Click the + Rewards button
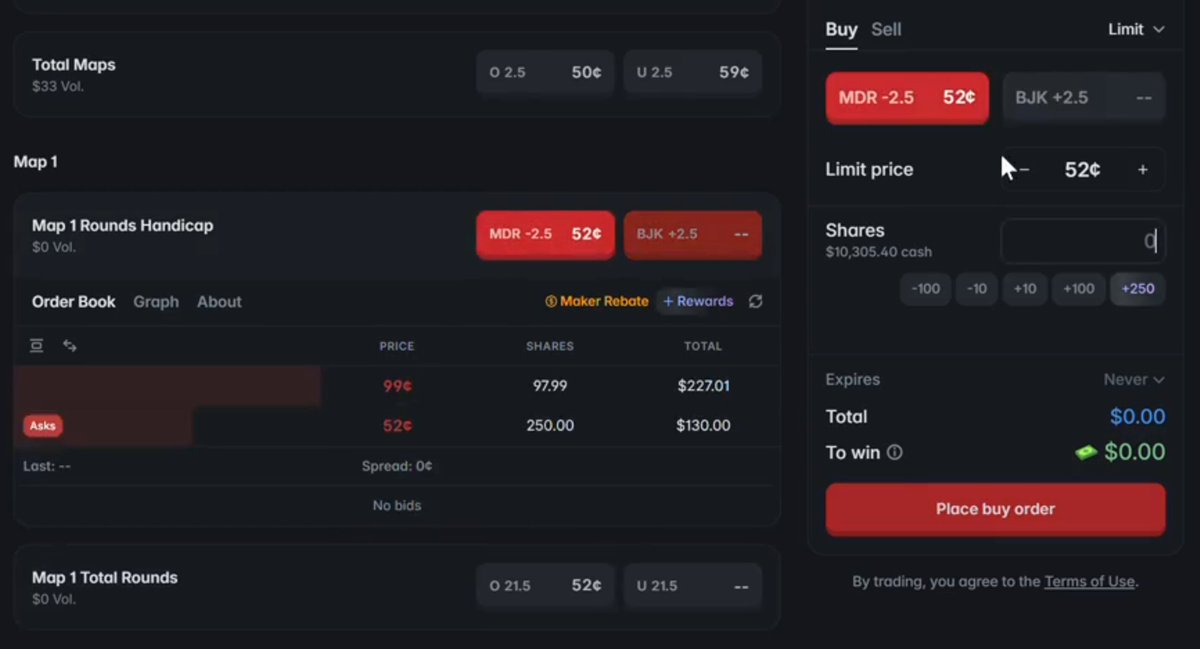The width and height of the screenshot is (1200, 649). (698, 301)
